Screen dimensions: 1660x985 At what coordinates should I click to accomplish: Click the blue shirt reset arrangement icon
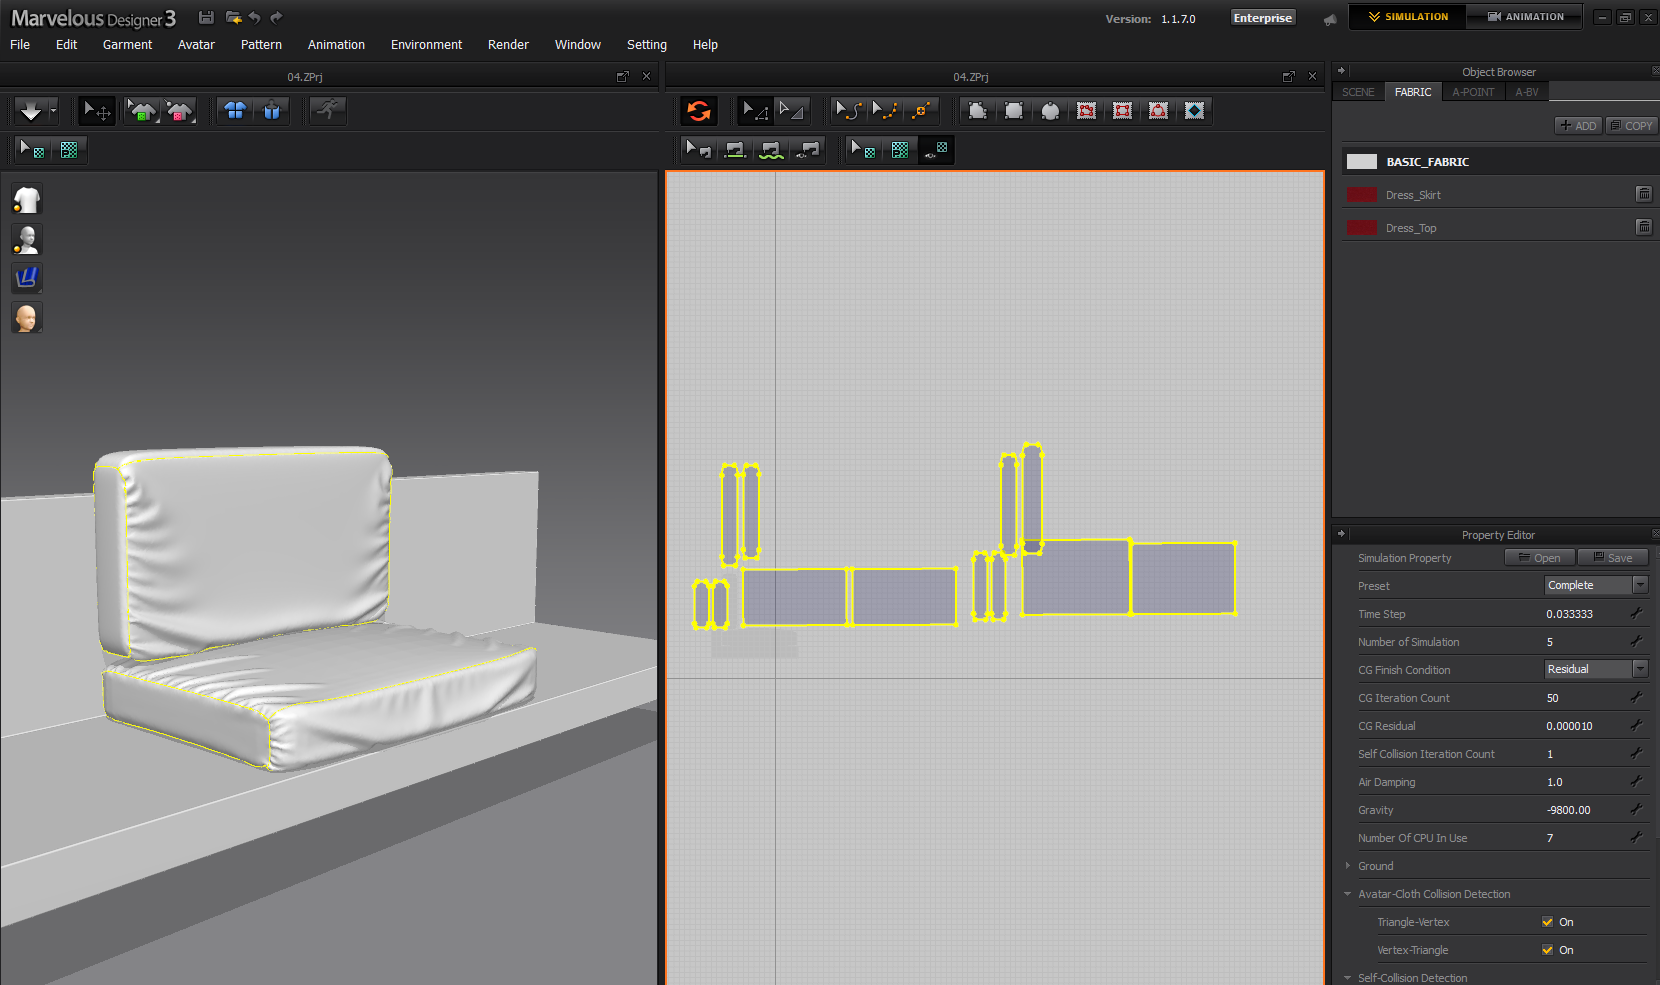(x=235, y=111)
